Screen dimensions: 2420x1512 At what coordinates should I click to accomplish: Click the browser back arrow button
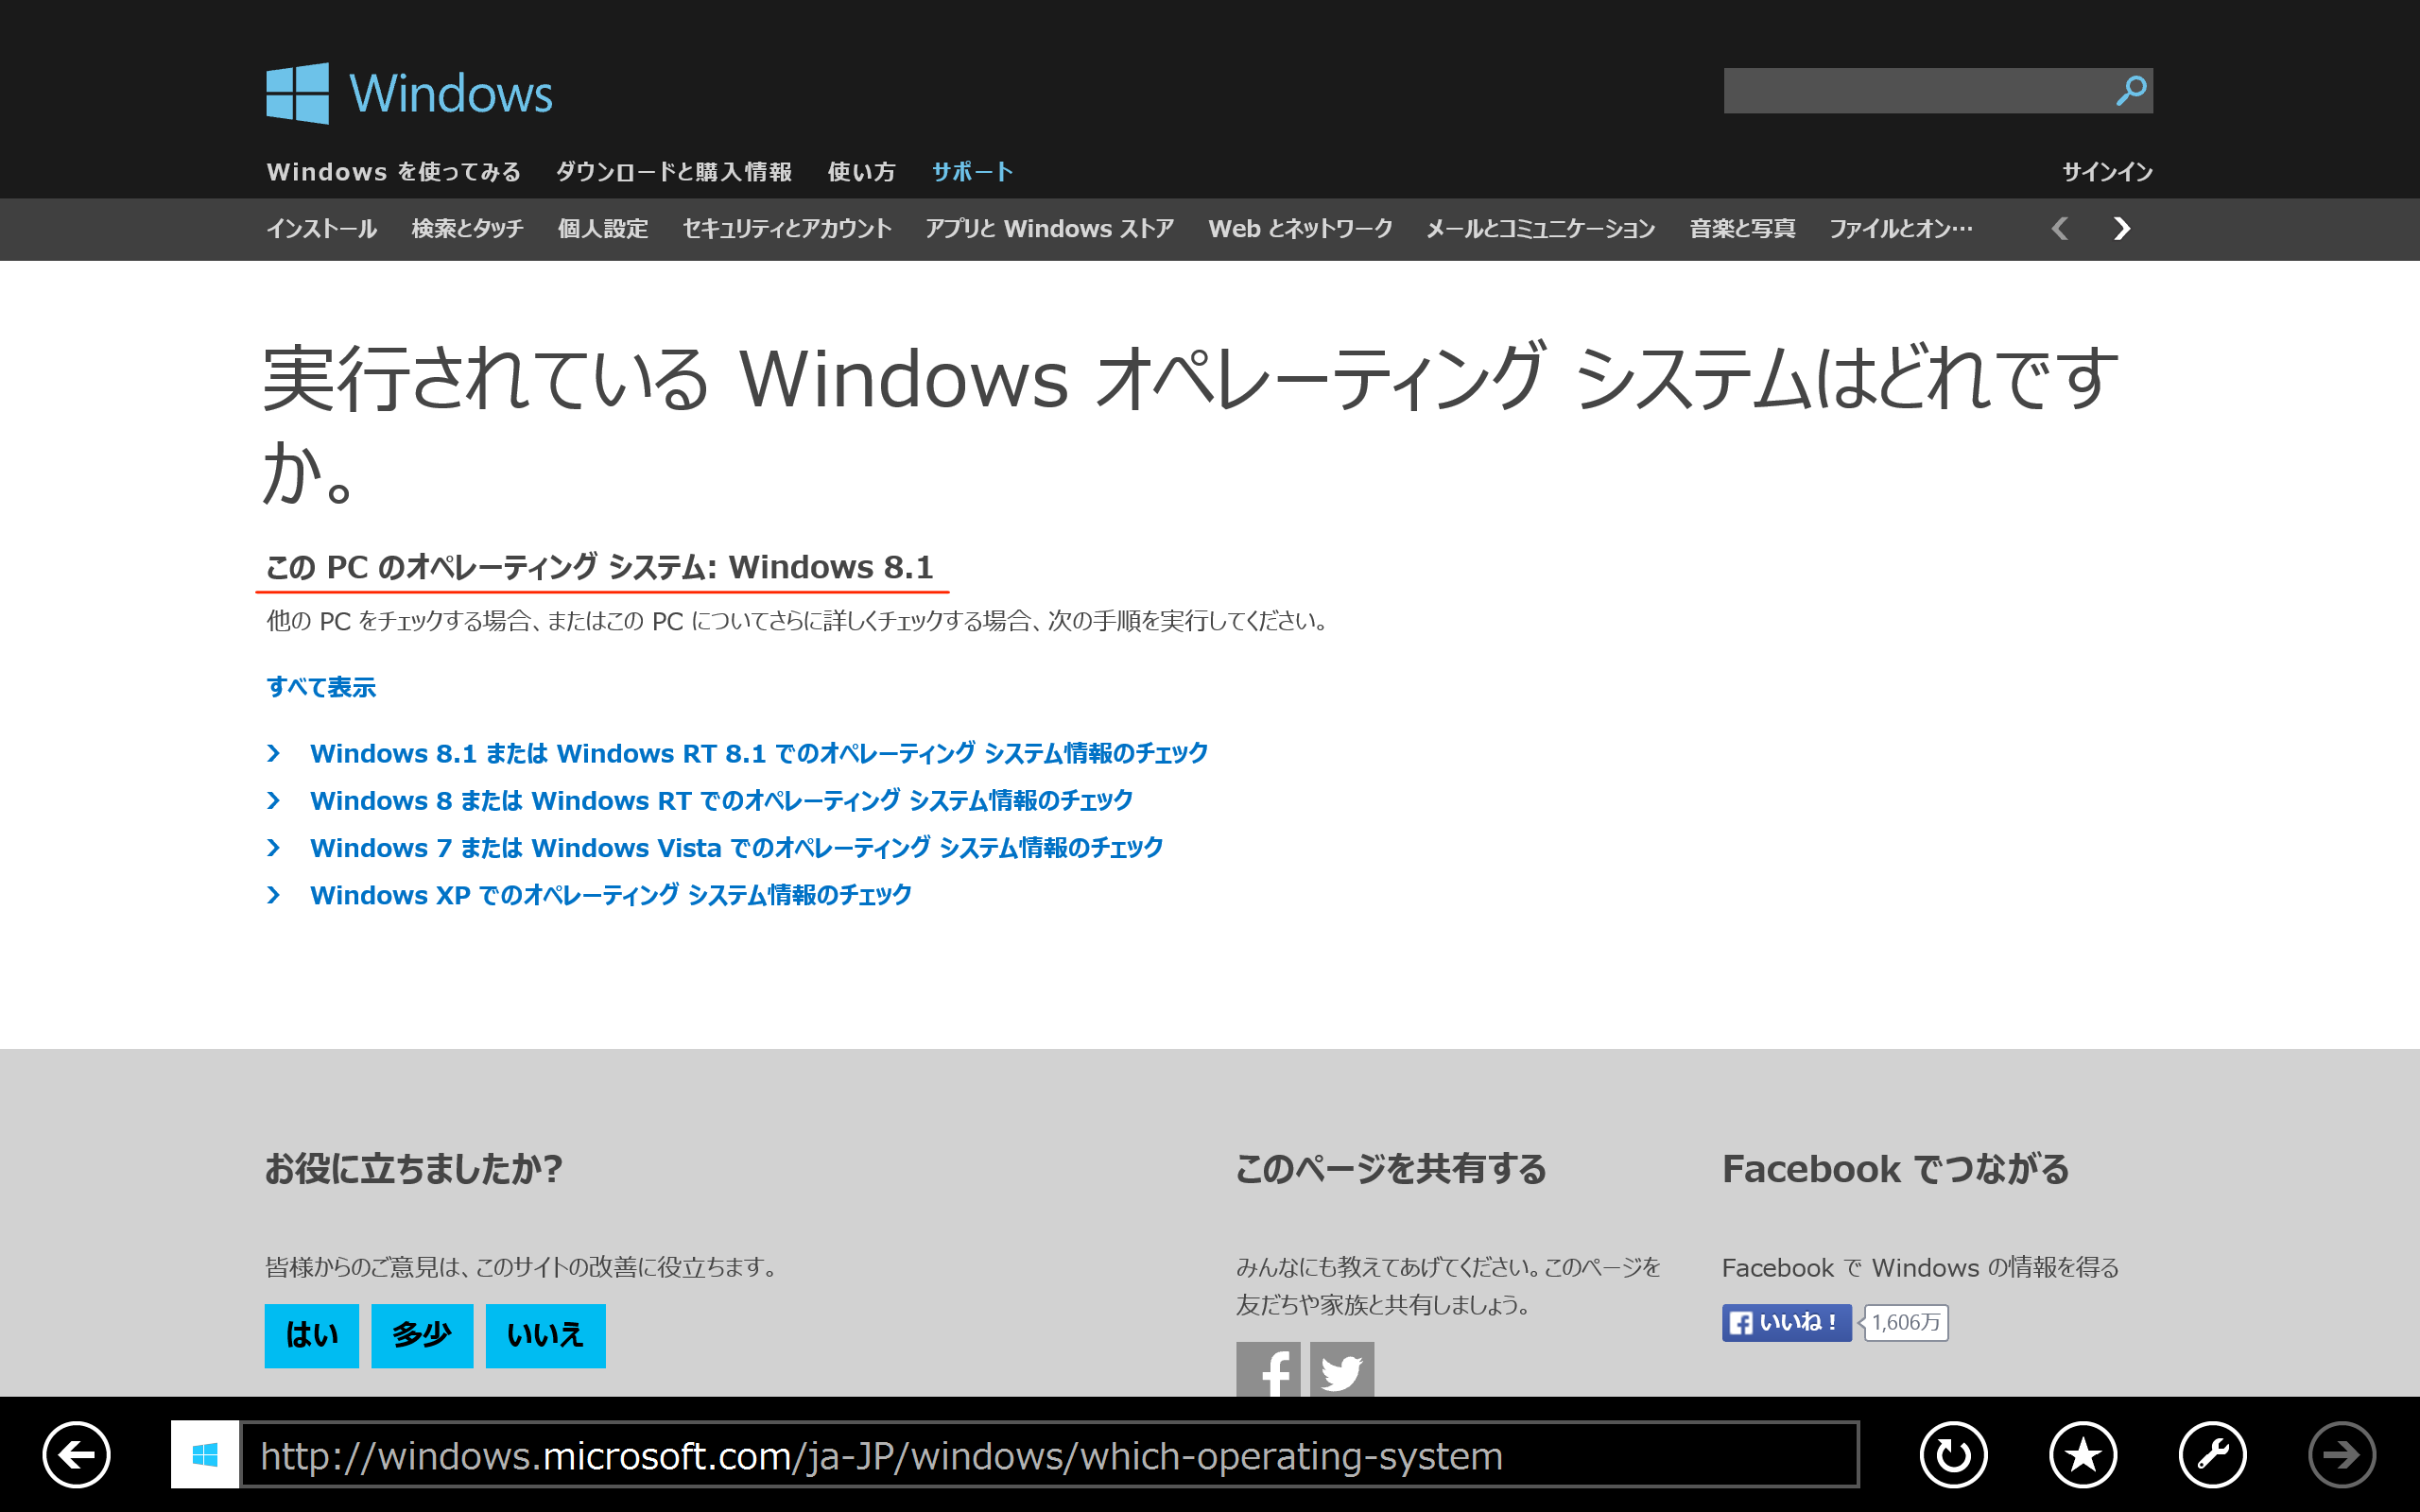(x=76, y=1454)
